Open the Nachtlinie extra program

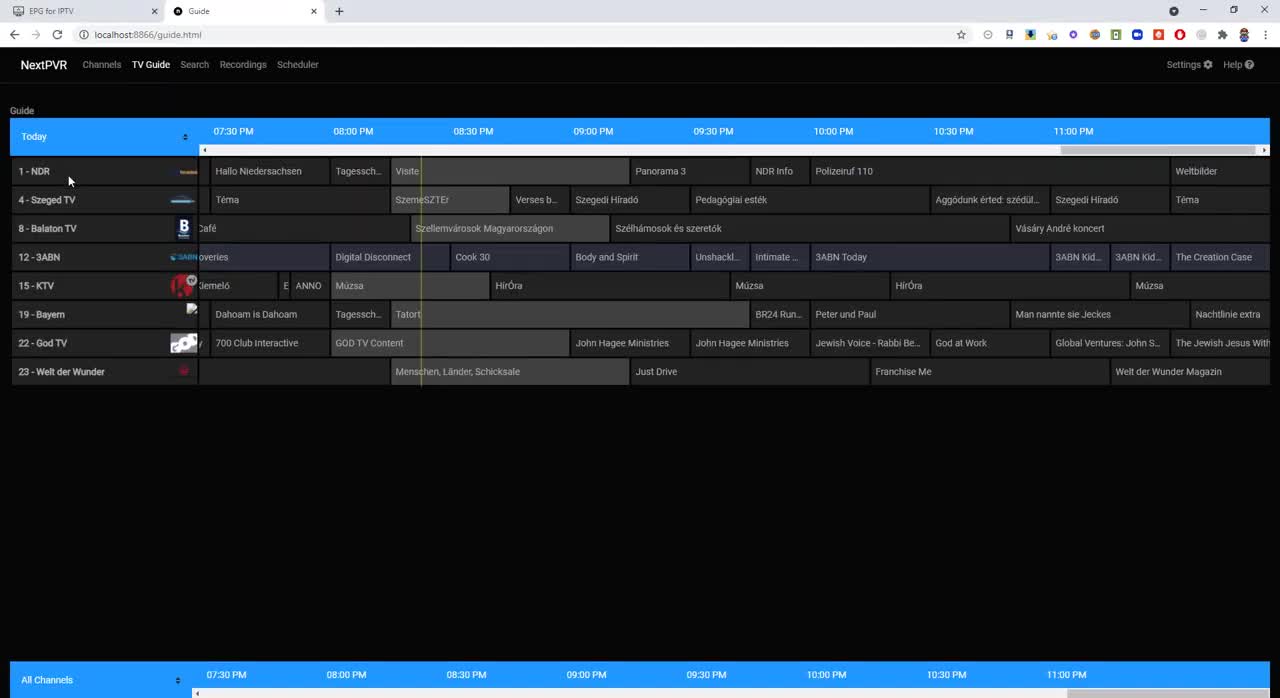[x=1230, y=315]
